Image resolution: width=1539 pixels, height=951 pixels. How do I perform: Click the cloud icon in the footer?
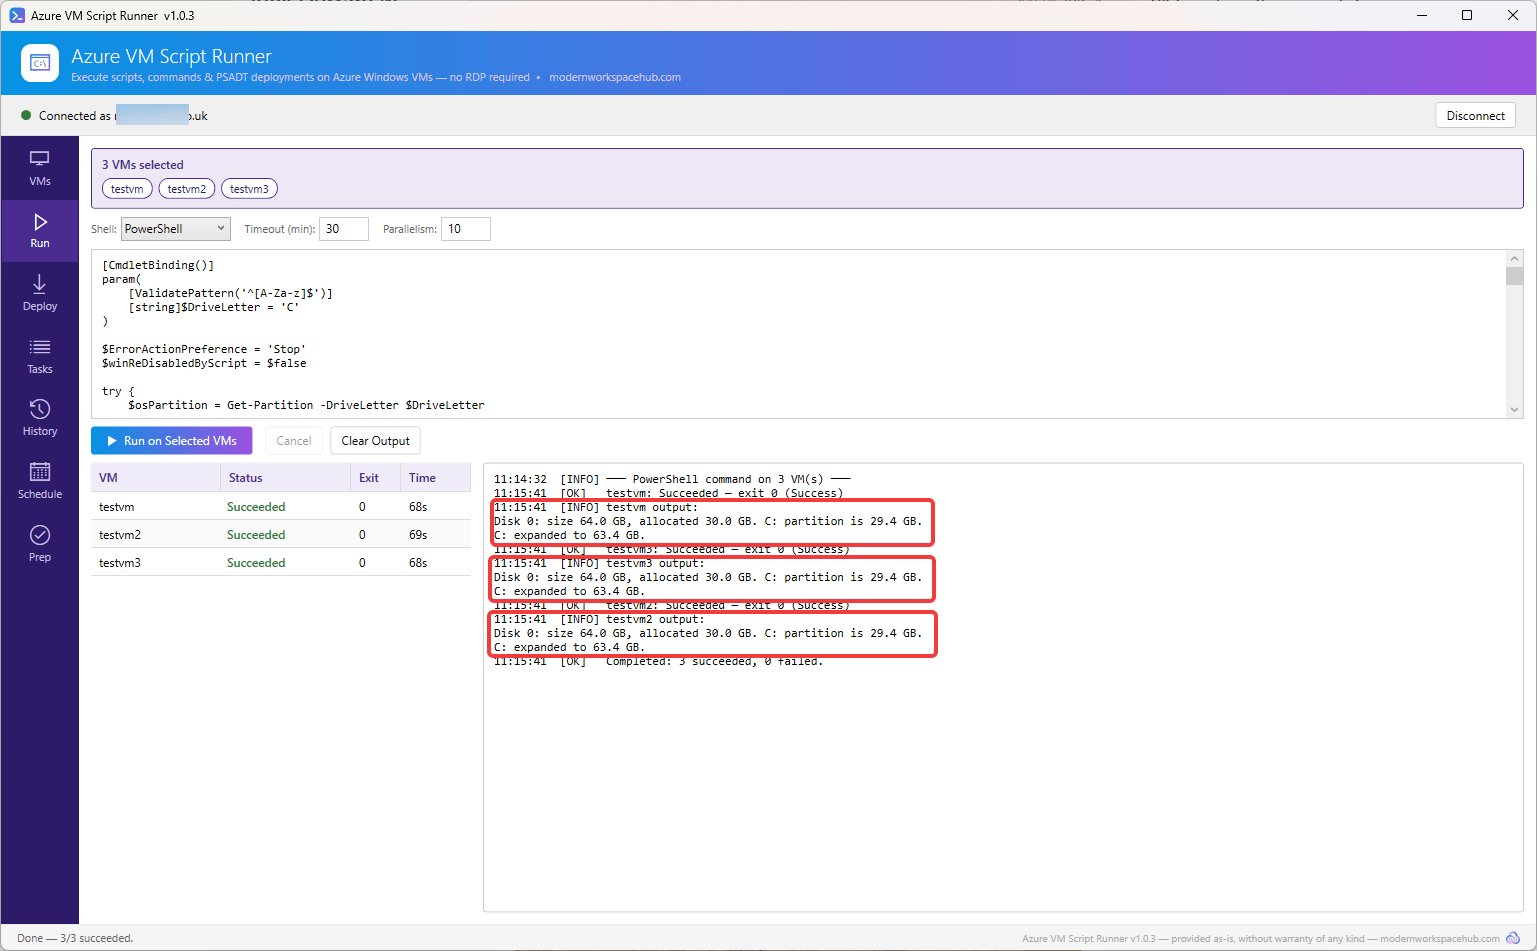pyautogui.click(x=1513, y=938)
